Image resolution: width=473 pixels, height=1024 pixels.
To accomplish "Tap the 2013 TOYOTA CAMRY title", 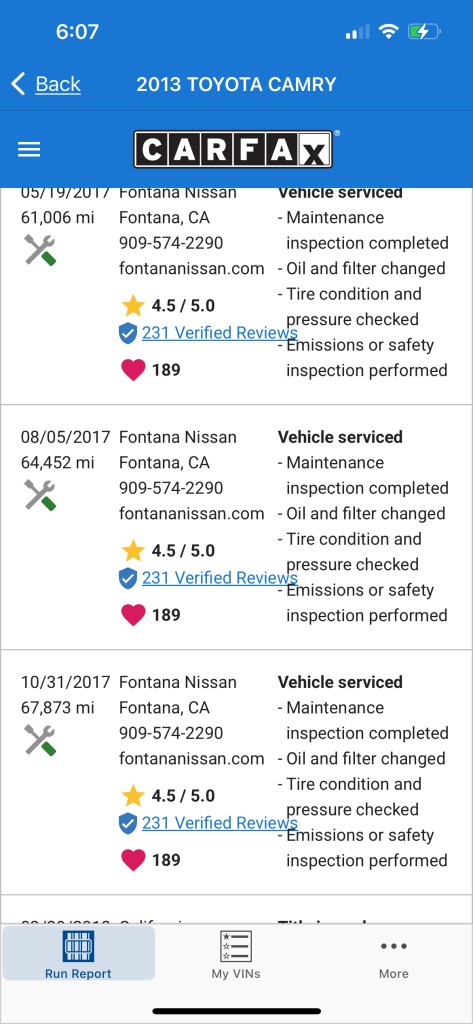I will 236,84.
